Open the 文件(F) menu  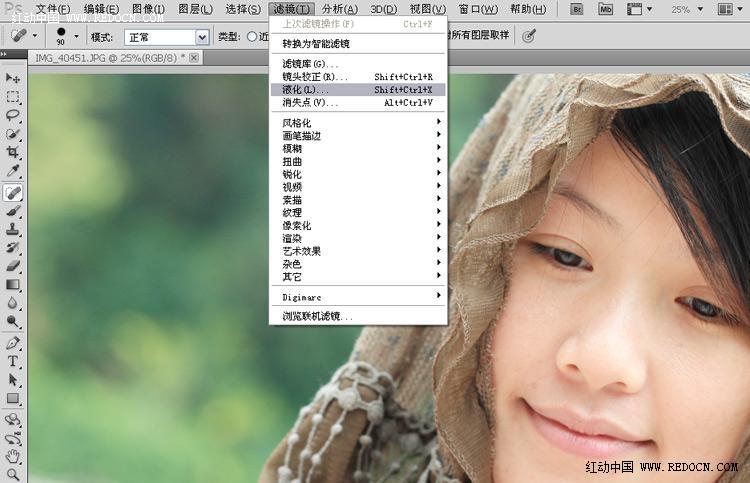coord(53,9)
